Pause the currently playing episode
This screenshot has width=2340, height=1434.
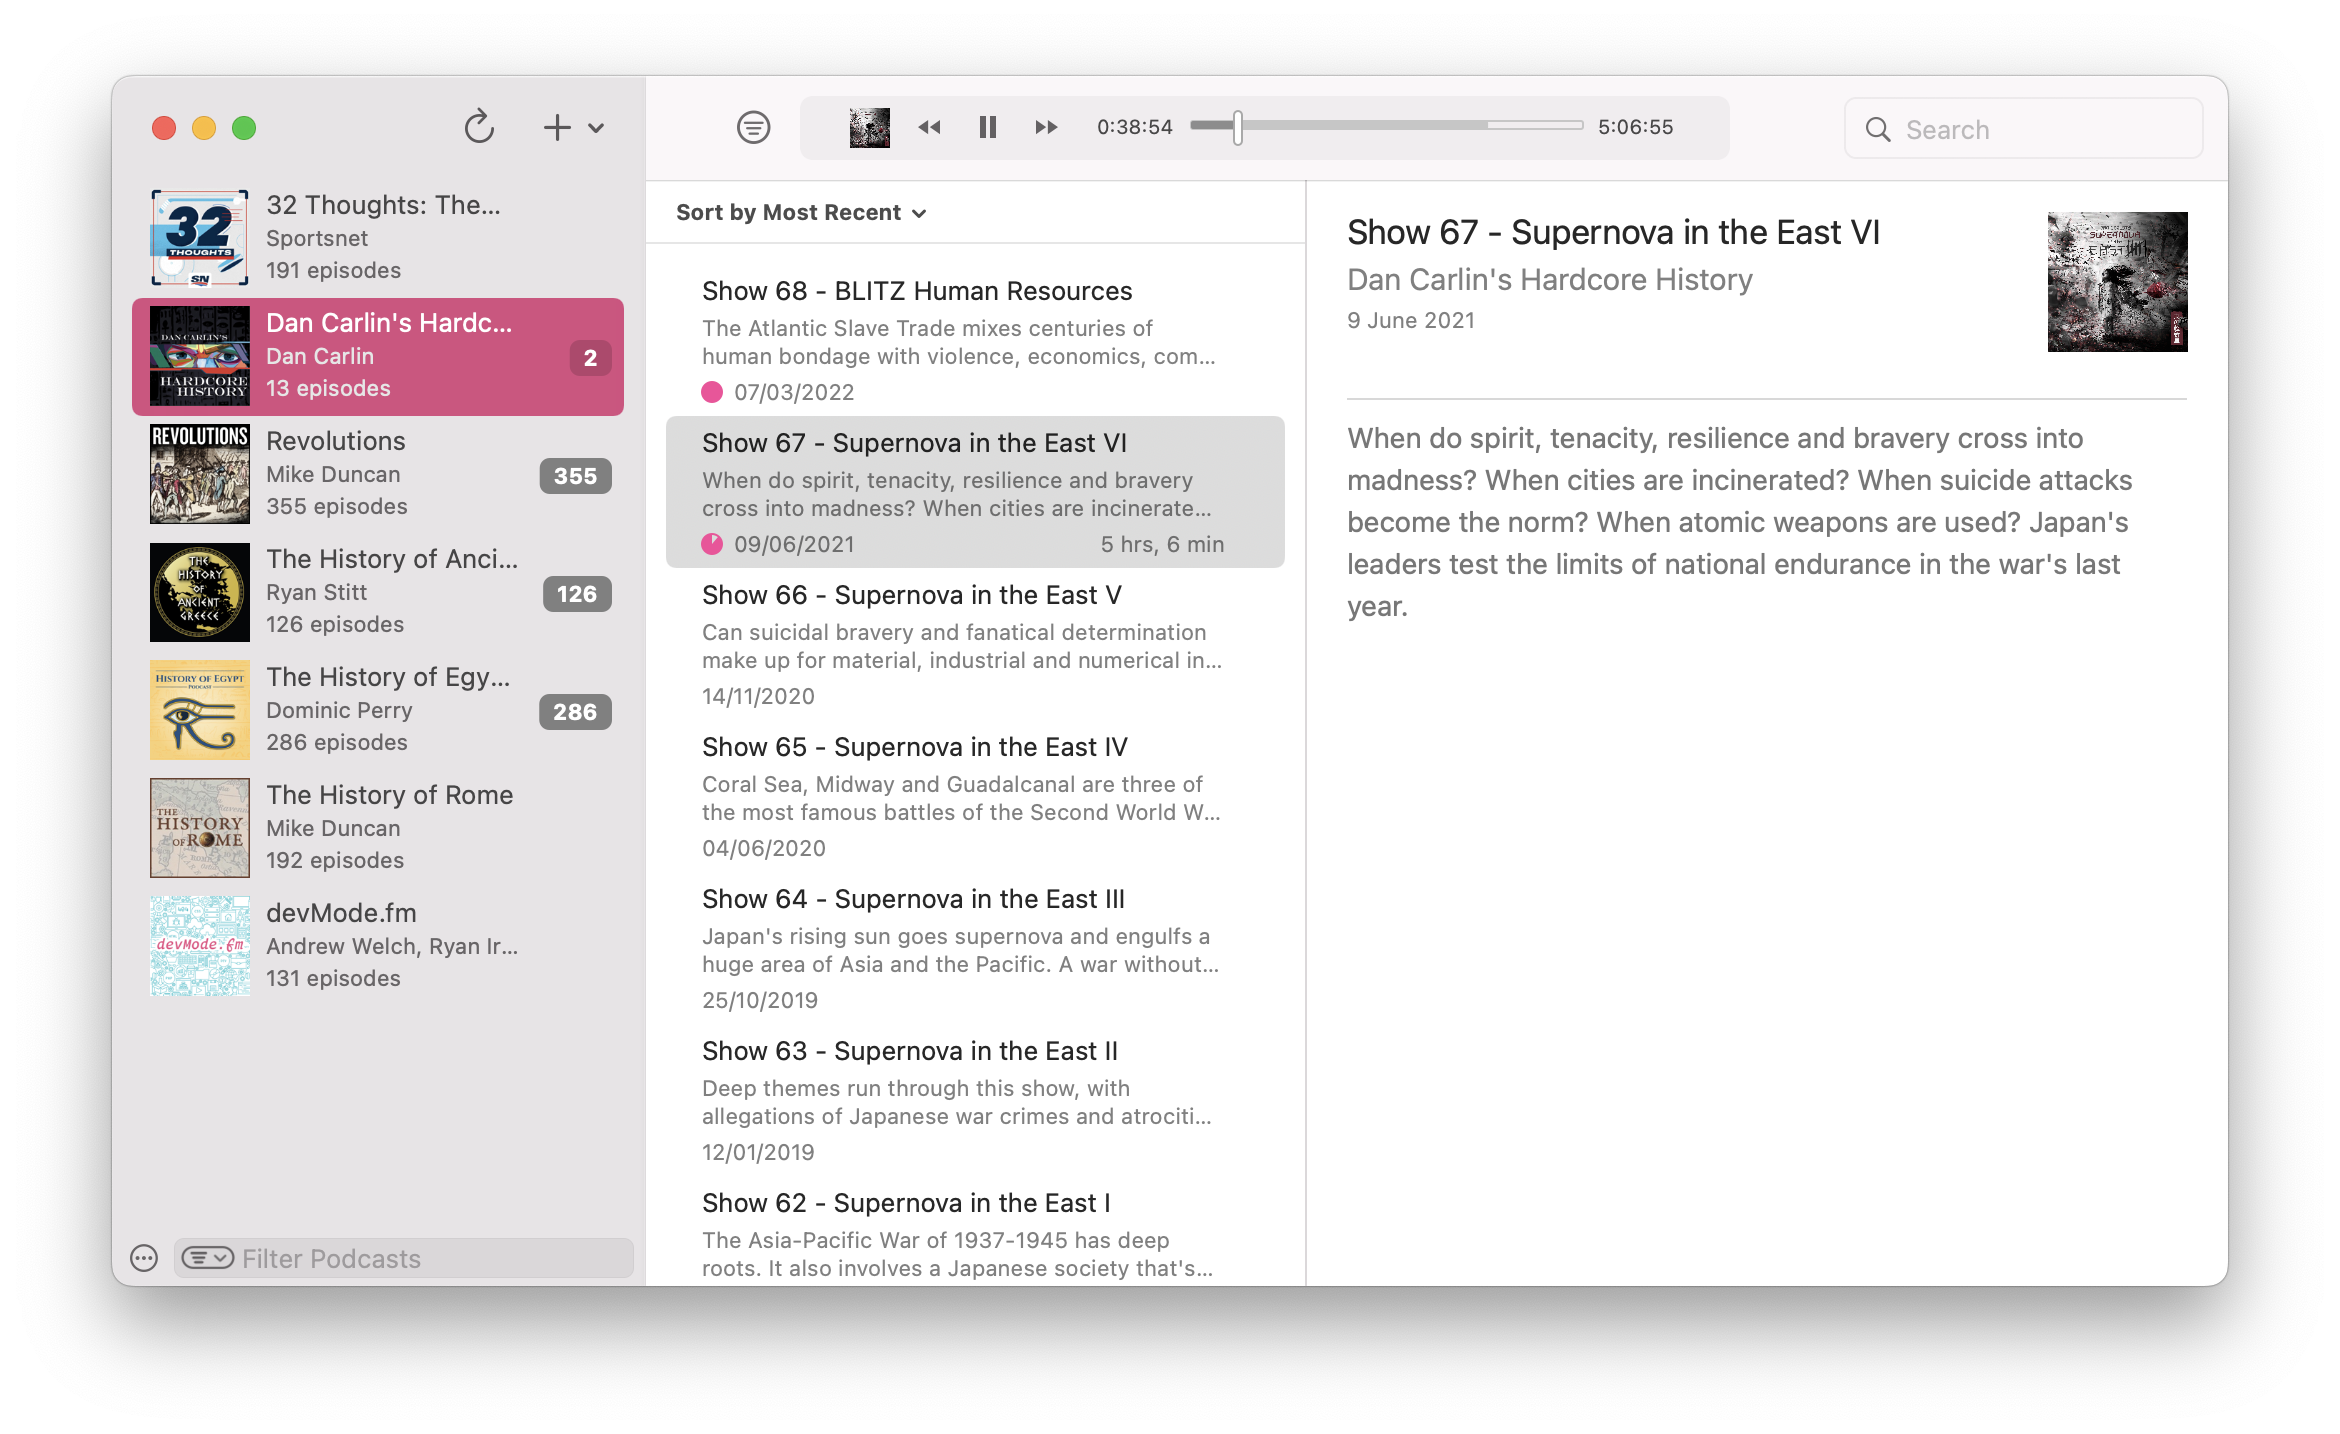point(987,127)
